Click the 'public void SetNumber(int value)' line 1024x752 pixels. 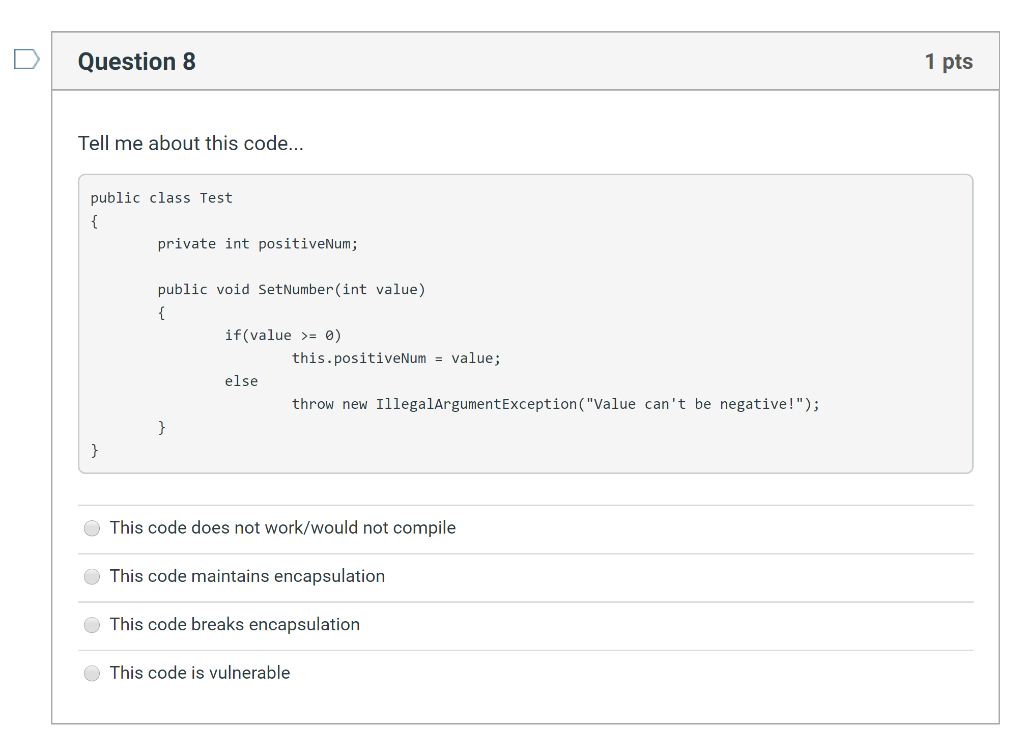(x=291, y=290)
